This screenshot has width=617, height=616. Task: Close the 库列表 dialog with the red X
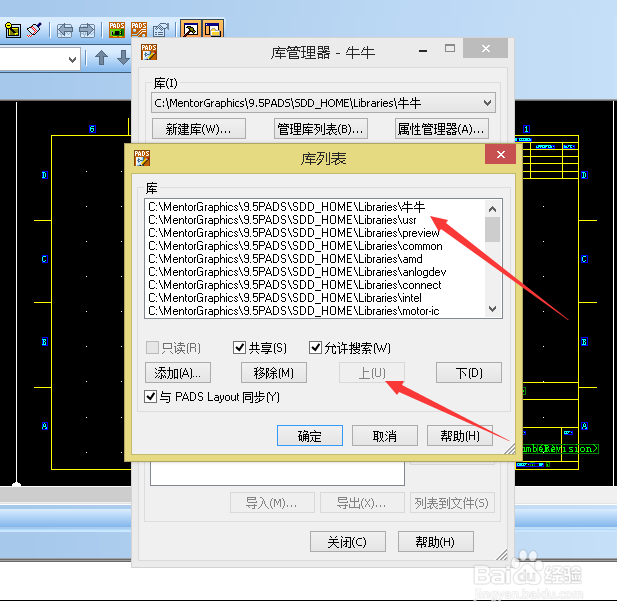pyautogui.click(x=500, y=154)
